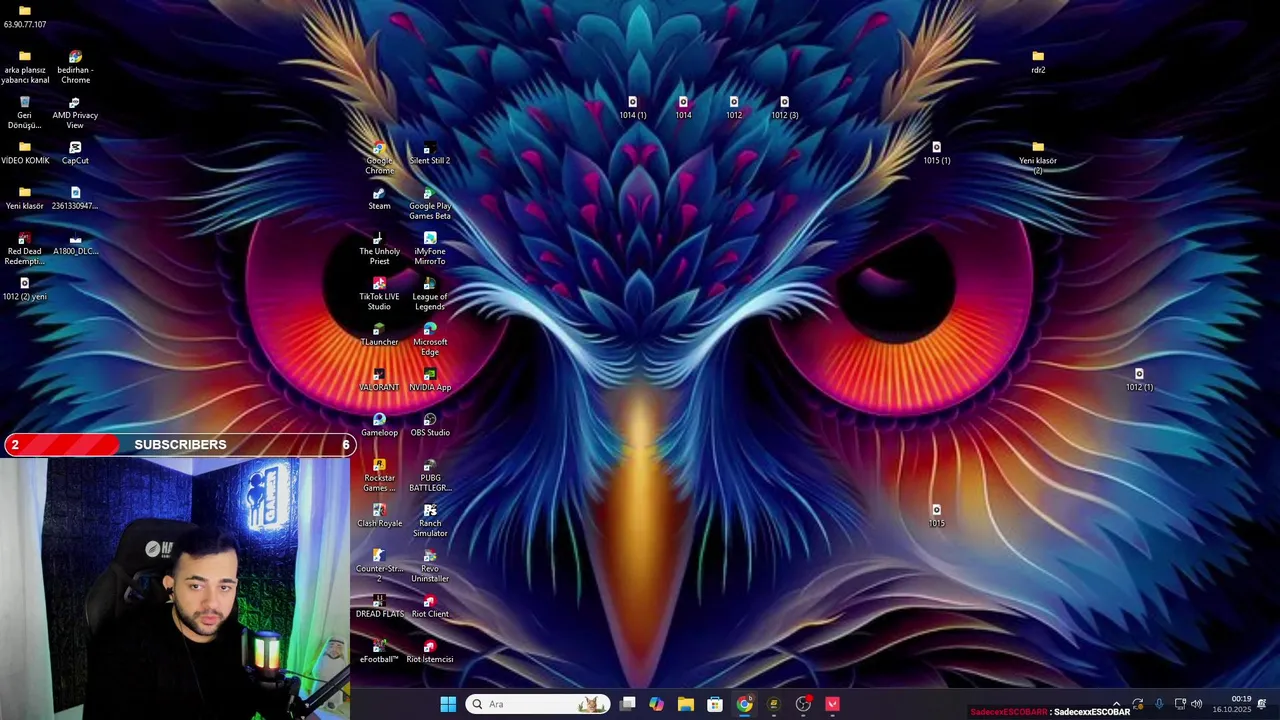
Task: Expand hidden system tray icons chevron
Action: click(x=1116, y=704)
